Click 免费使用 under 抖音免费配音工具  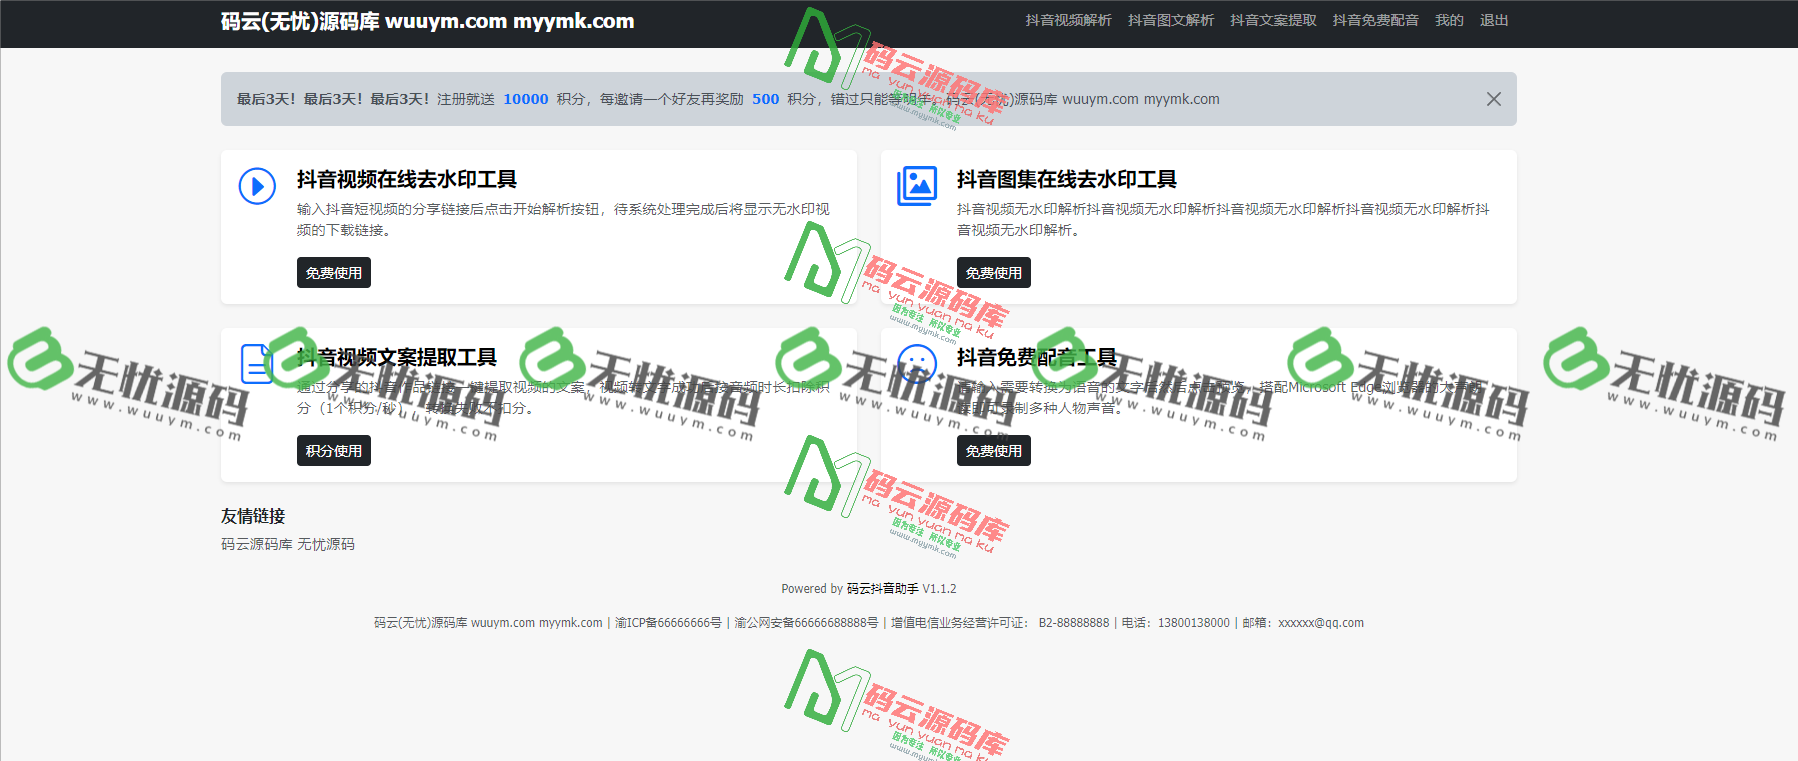pyautogui.click(x=994, y=451)
